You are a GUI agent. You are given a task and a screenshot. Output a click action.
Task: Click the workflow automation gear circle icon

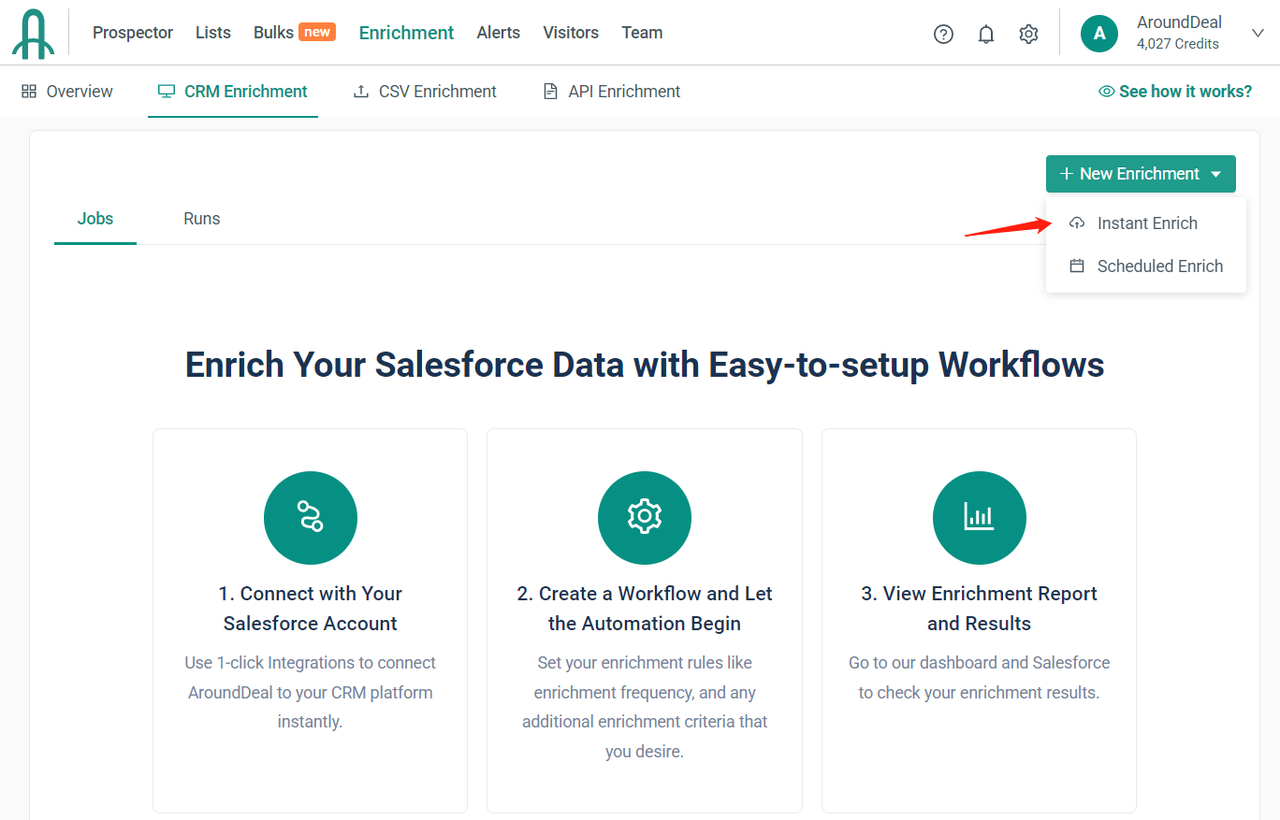(644, 517)
